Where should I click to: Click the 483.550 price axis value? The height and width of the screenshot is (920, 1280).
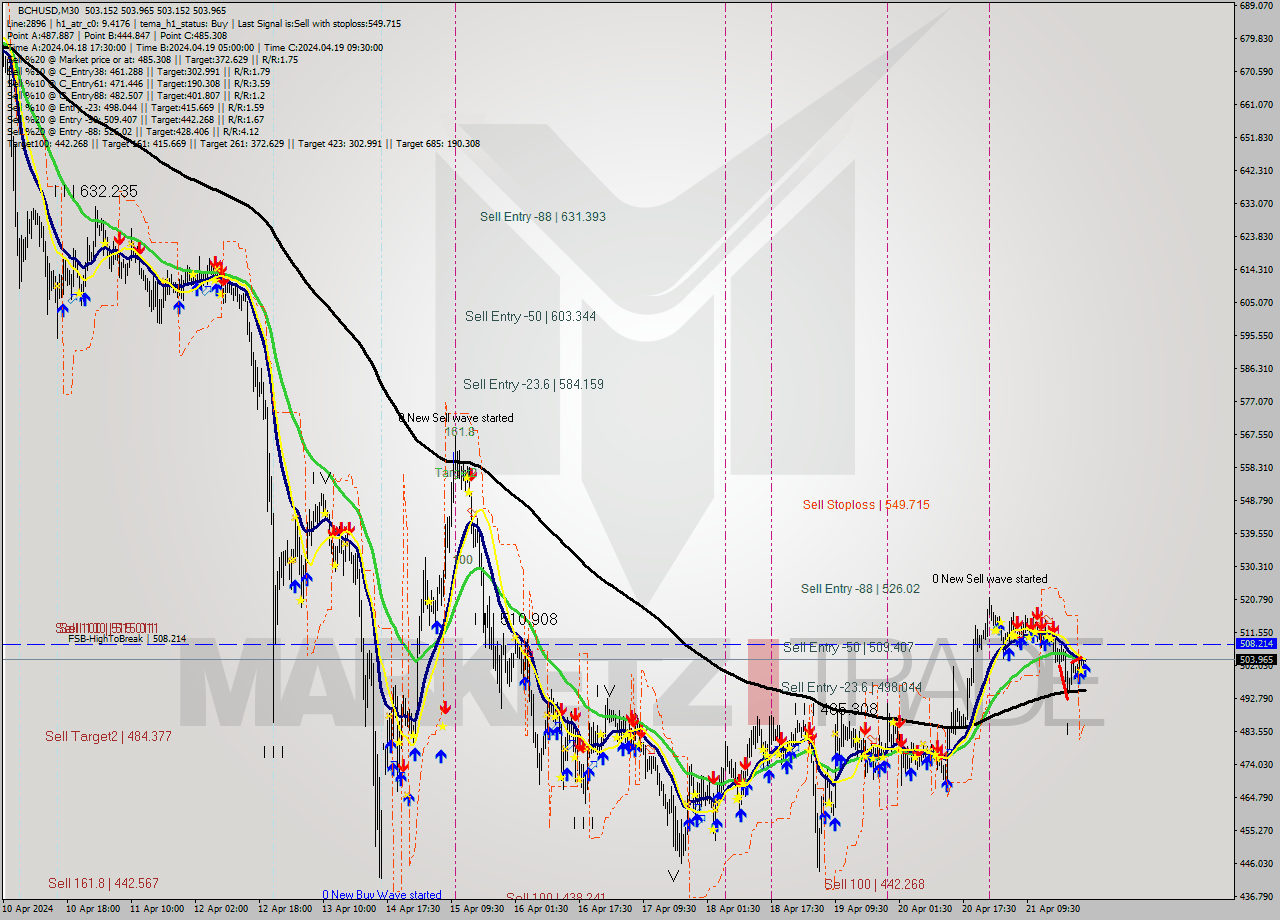pos(1256,731)
